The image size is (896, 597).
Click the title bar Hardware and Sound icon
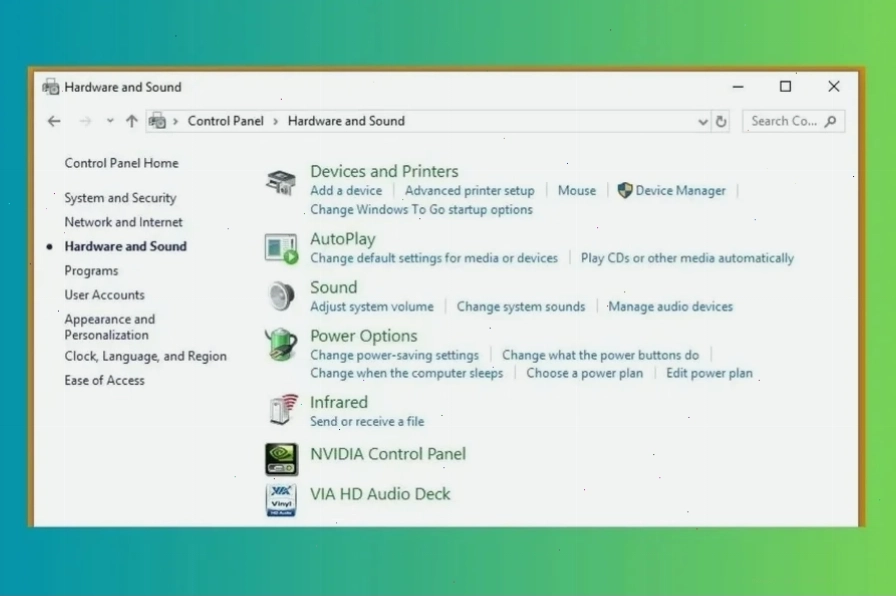point(51,87)
